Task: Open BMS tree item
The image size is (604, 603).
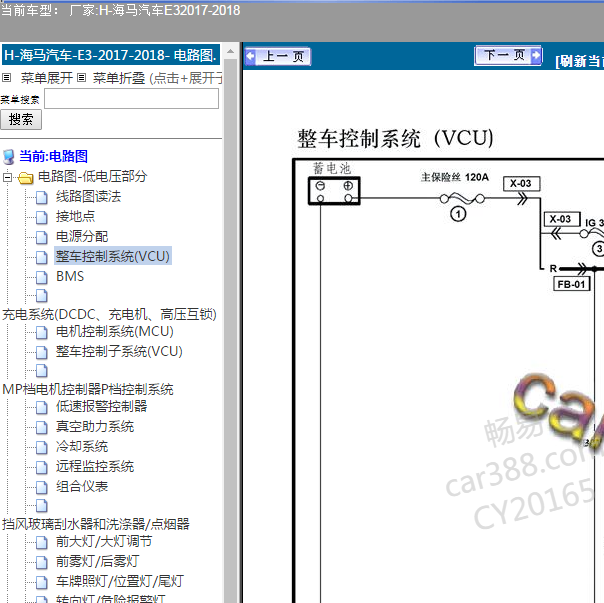Action: pos(70,276)
